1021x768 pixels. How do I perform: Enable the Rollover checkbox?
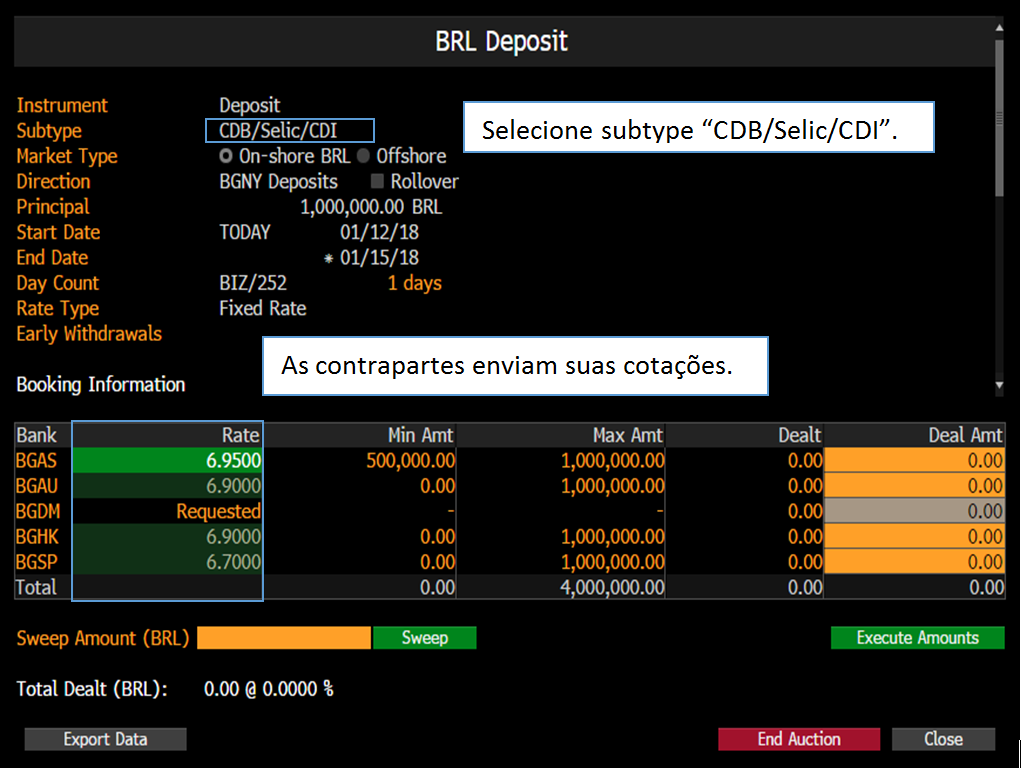(378, 182)
